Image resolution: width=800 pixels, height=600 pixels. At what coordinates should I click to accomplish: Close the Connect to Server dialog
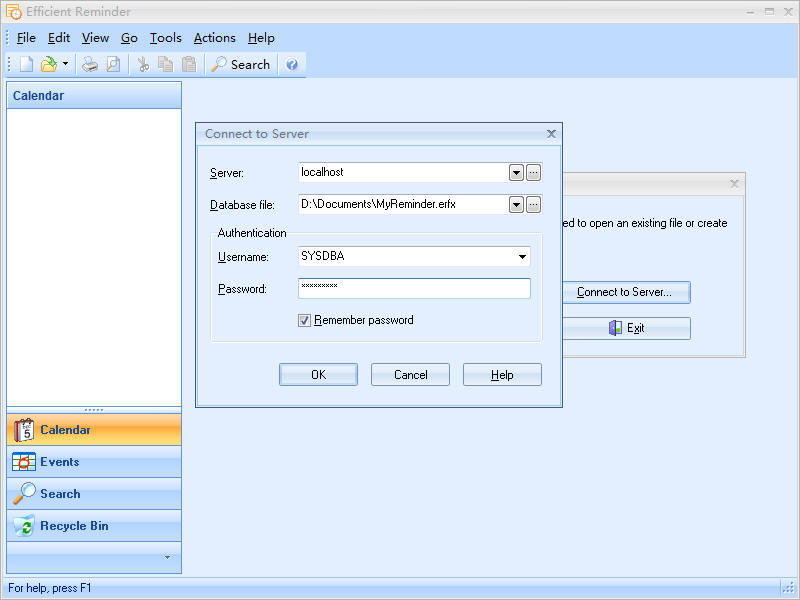(551, 134)
